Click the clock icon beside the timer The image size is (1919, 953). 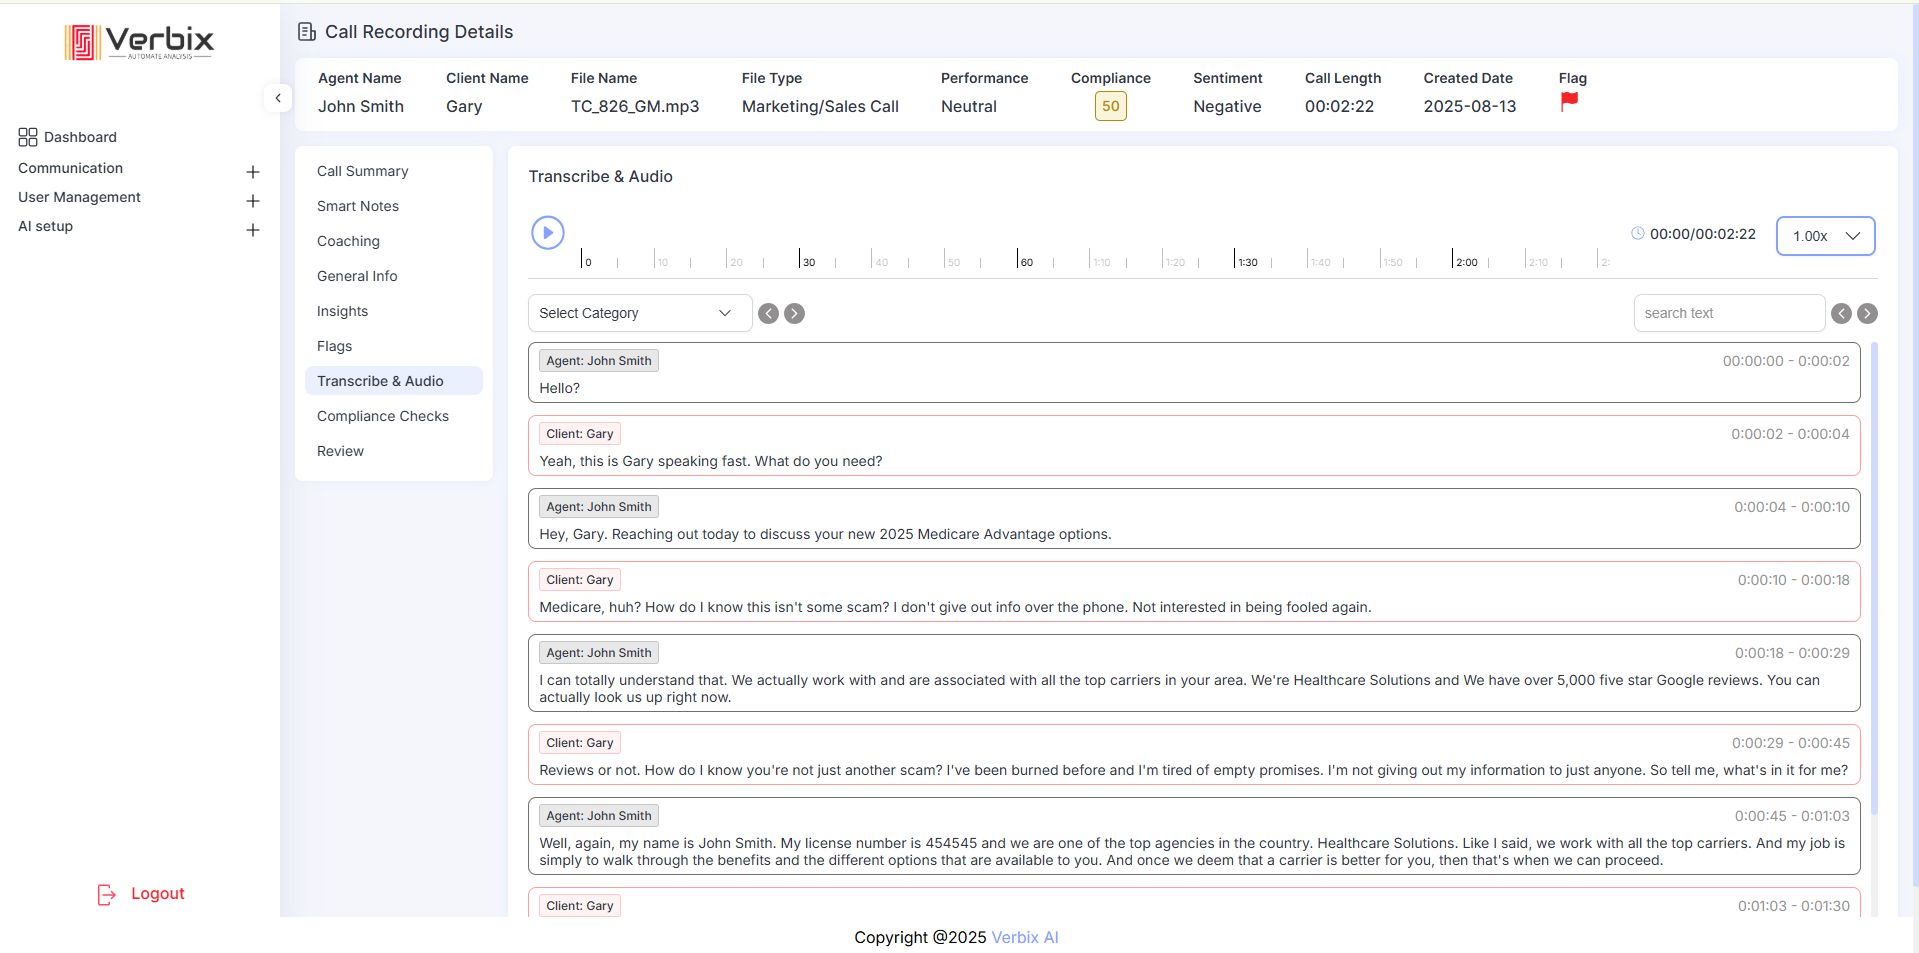1638,234
